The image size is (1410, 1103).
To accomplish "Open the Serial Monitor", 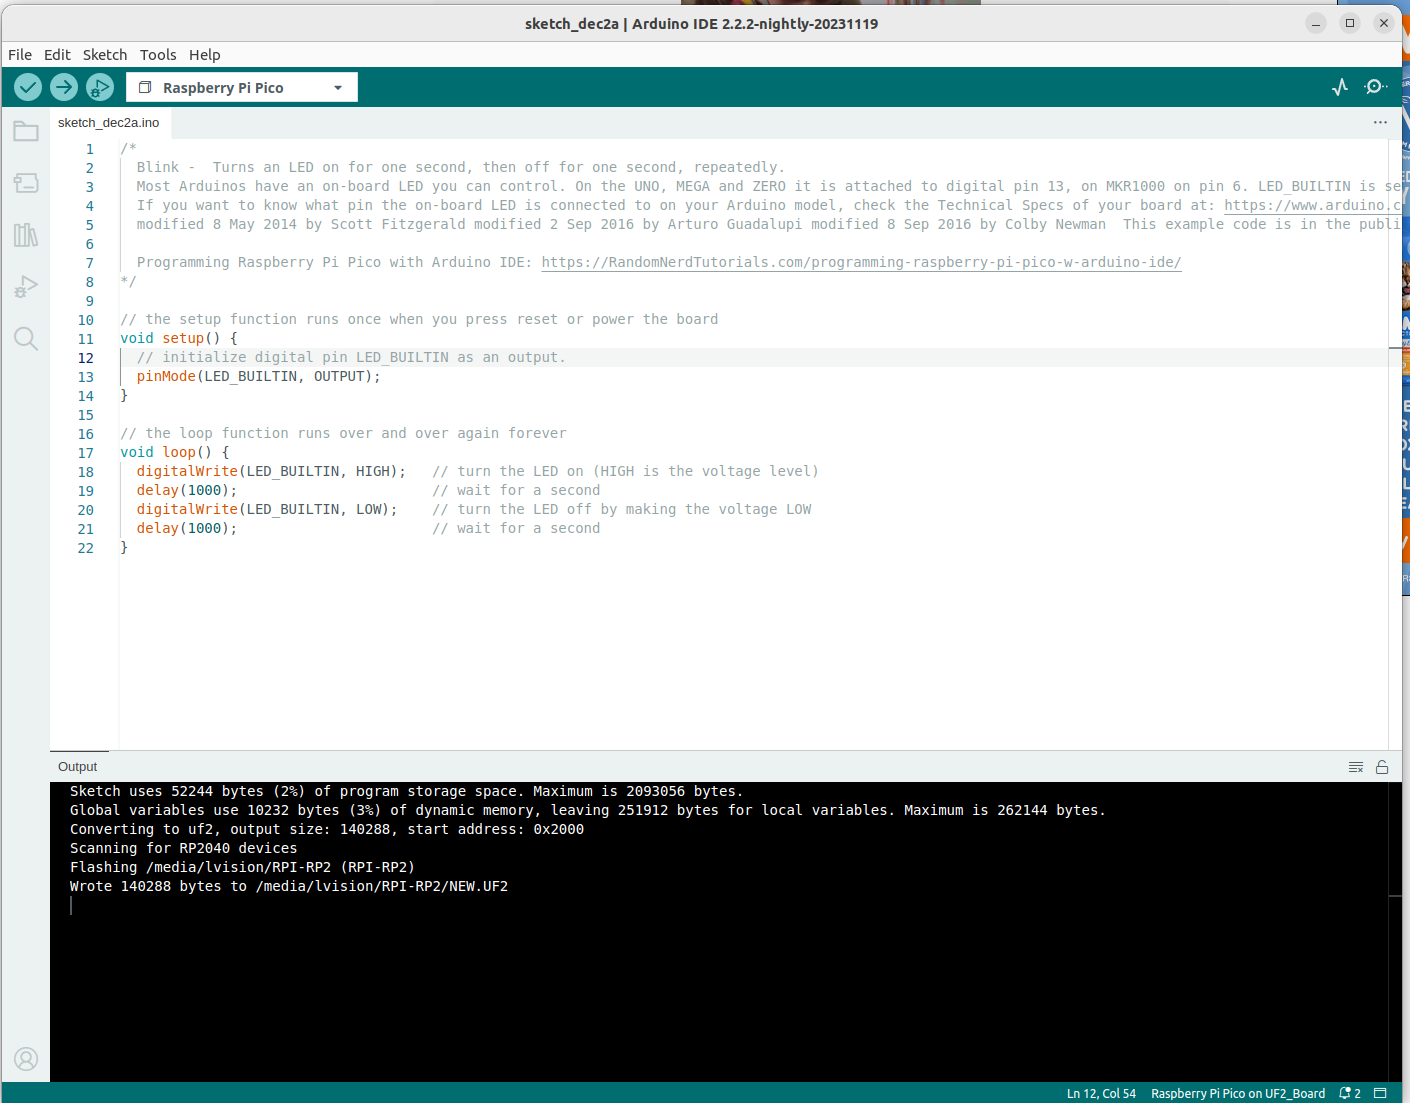I will (x=1376, y=87).
